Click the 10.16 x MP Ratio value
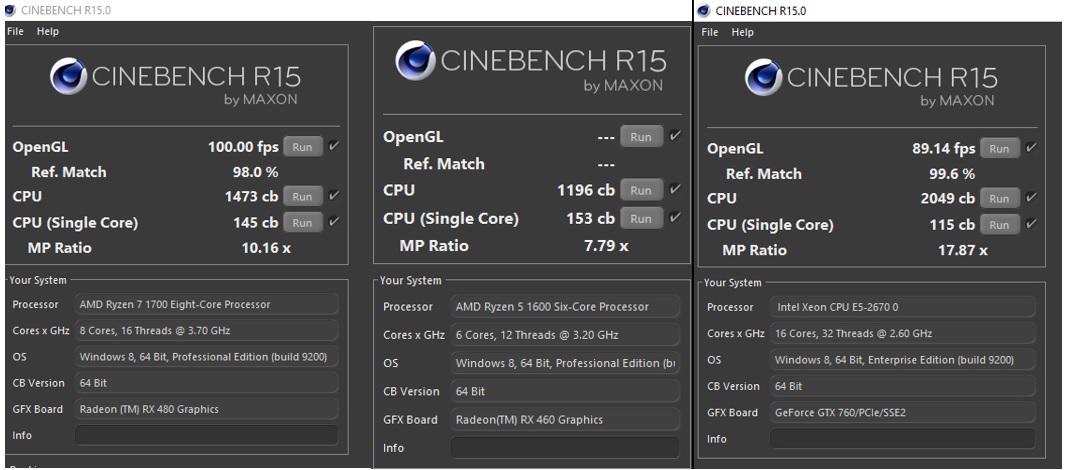This screenshot has width=1072, height=470. (x=266, y=248)
